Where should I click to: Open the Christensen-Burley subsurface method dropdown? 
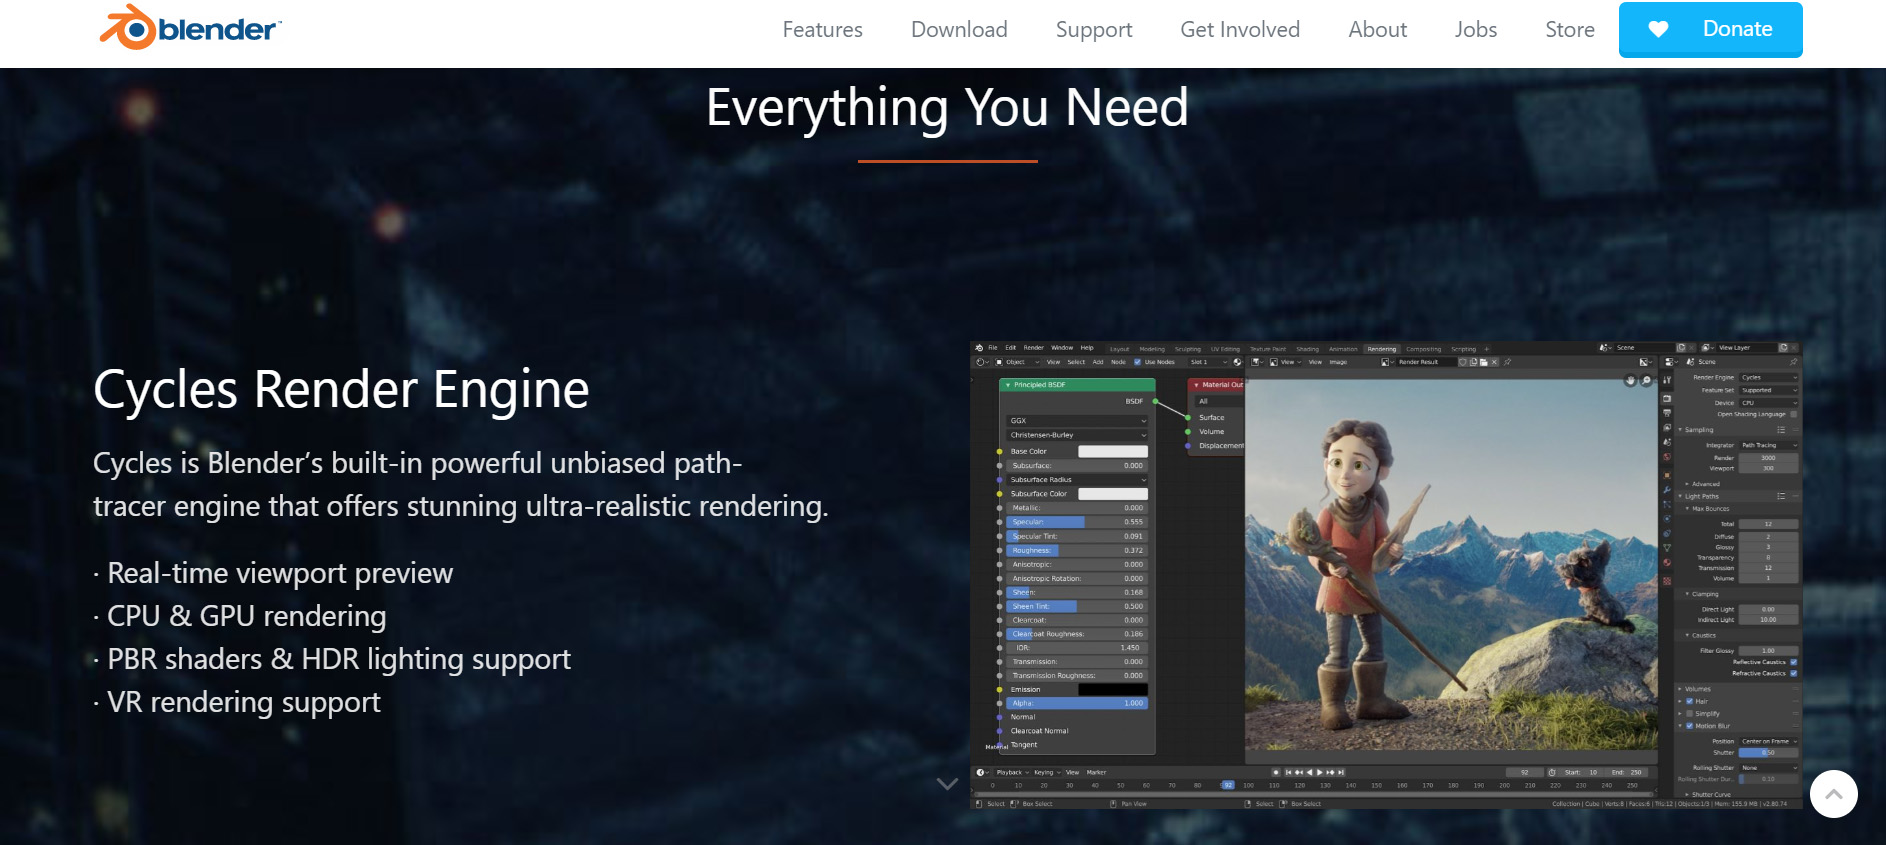(x=1077, y=435)
